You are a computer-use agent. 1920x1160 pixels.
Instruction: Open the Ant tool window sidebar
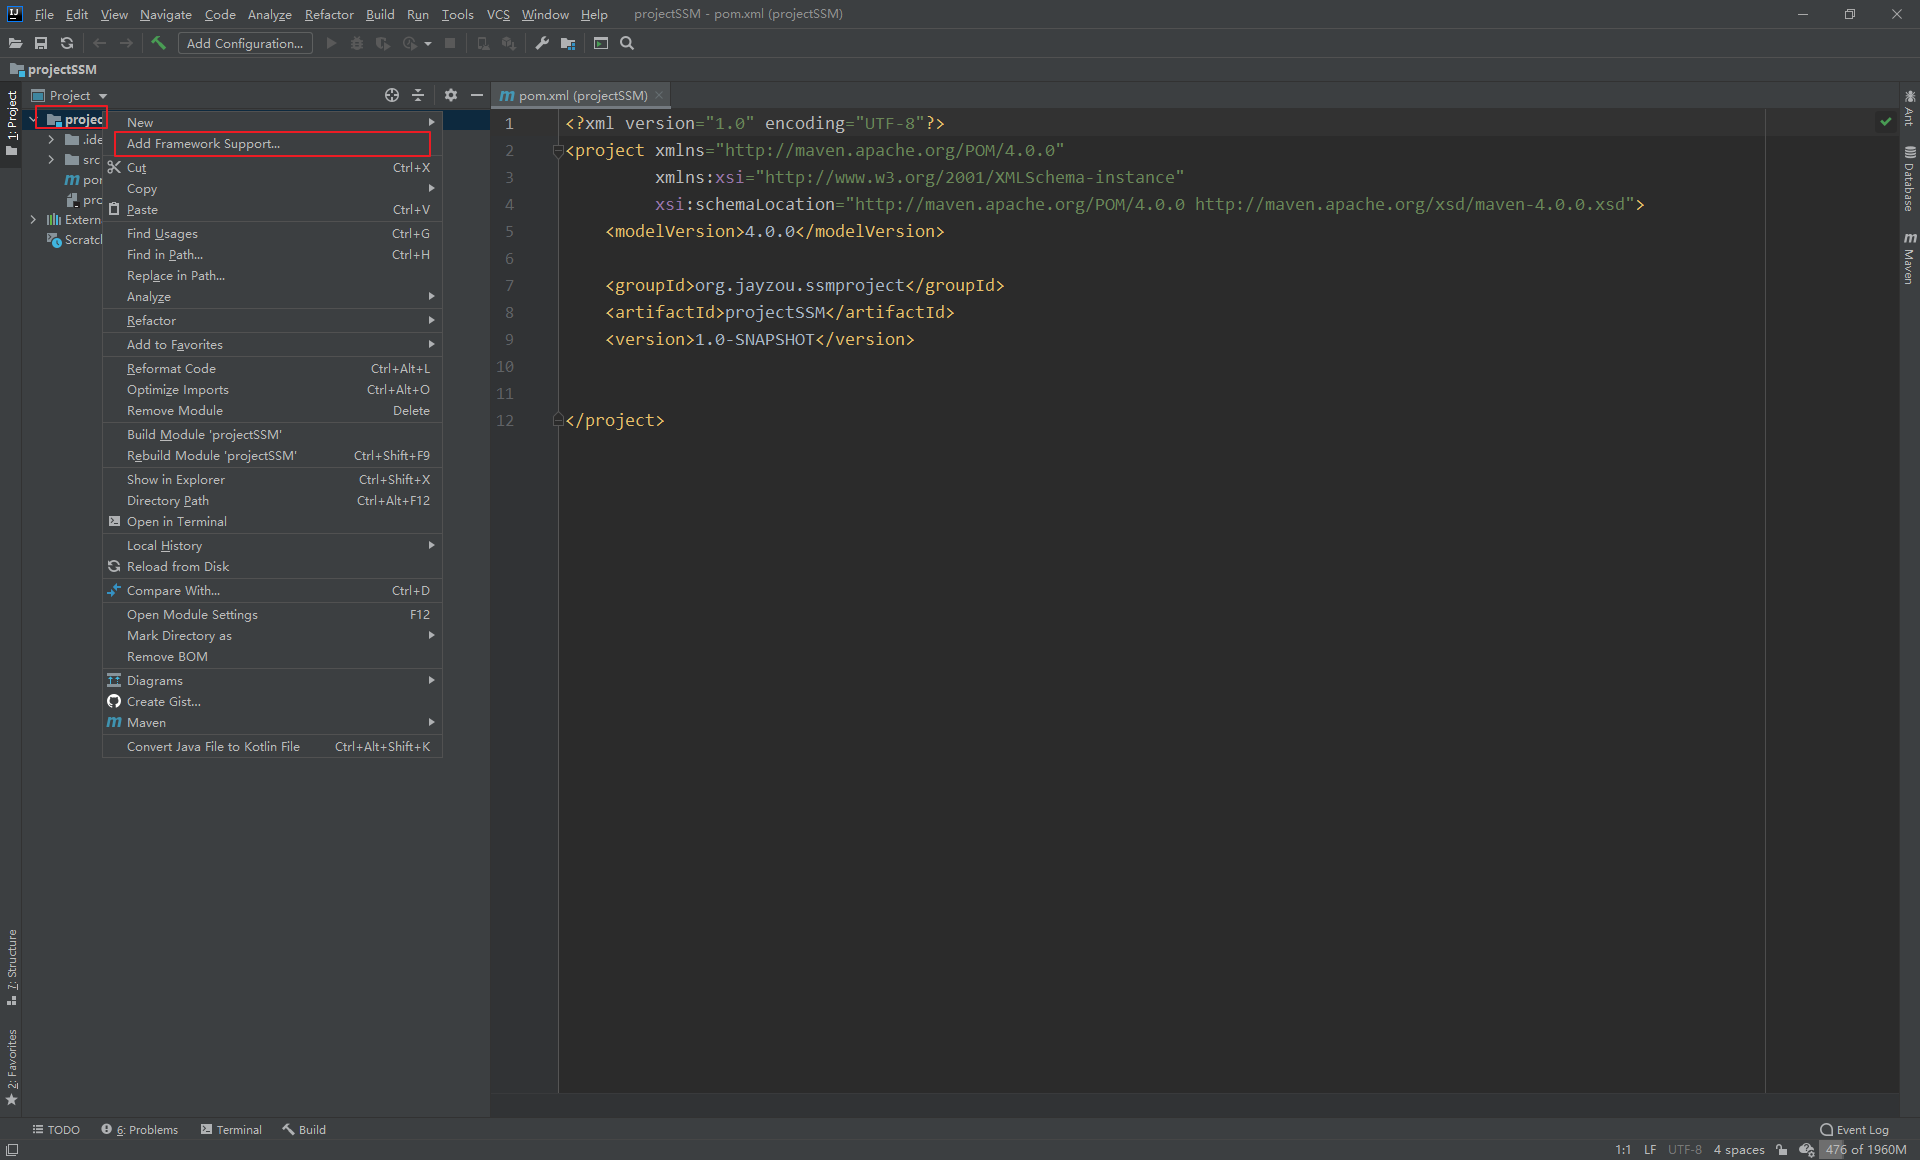point(1909,109)
